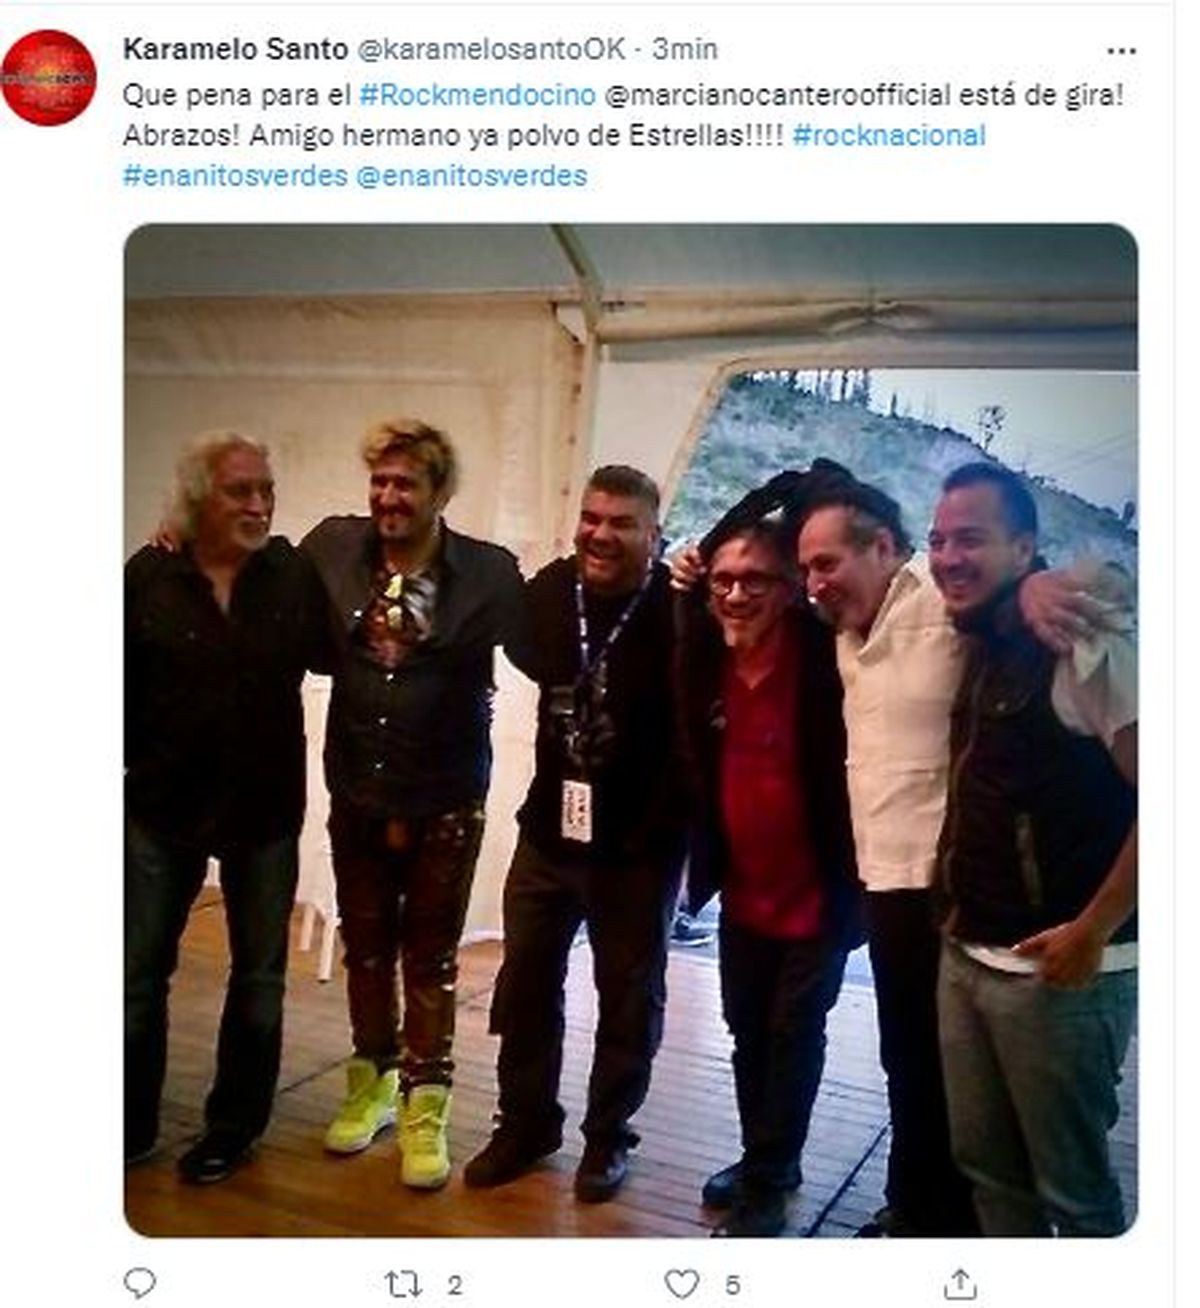
Task: Follow the #Rockmendocino hashtag link
Action: 477,95
